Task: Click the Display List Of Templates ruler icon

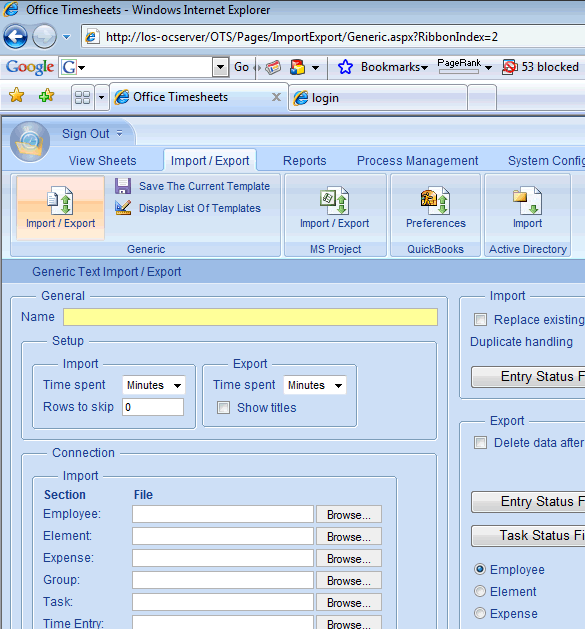Action: click(123, 208)
